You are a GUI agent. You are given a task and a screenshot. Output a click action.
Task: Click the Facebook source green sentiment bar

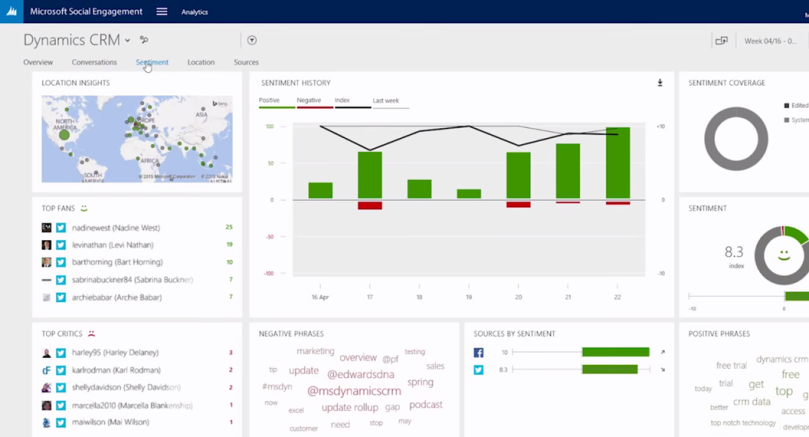[616, 352]
